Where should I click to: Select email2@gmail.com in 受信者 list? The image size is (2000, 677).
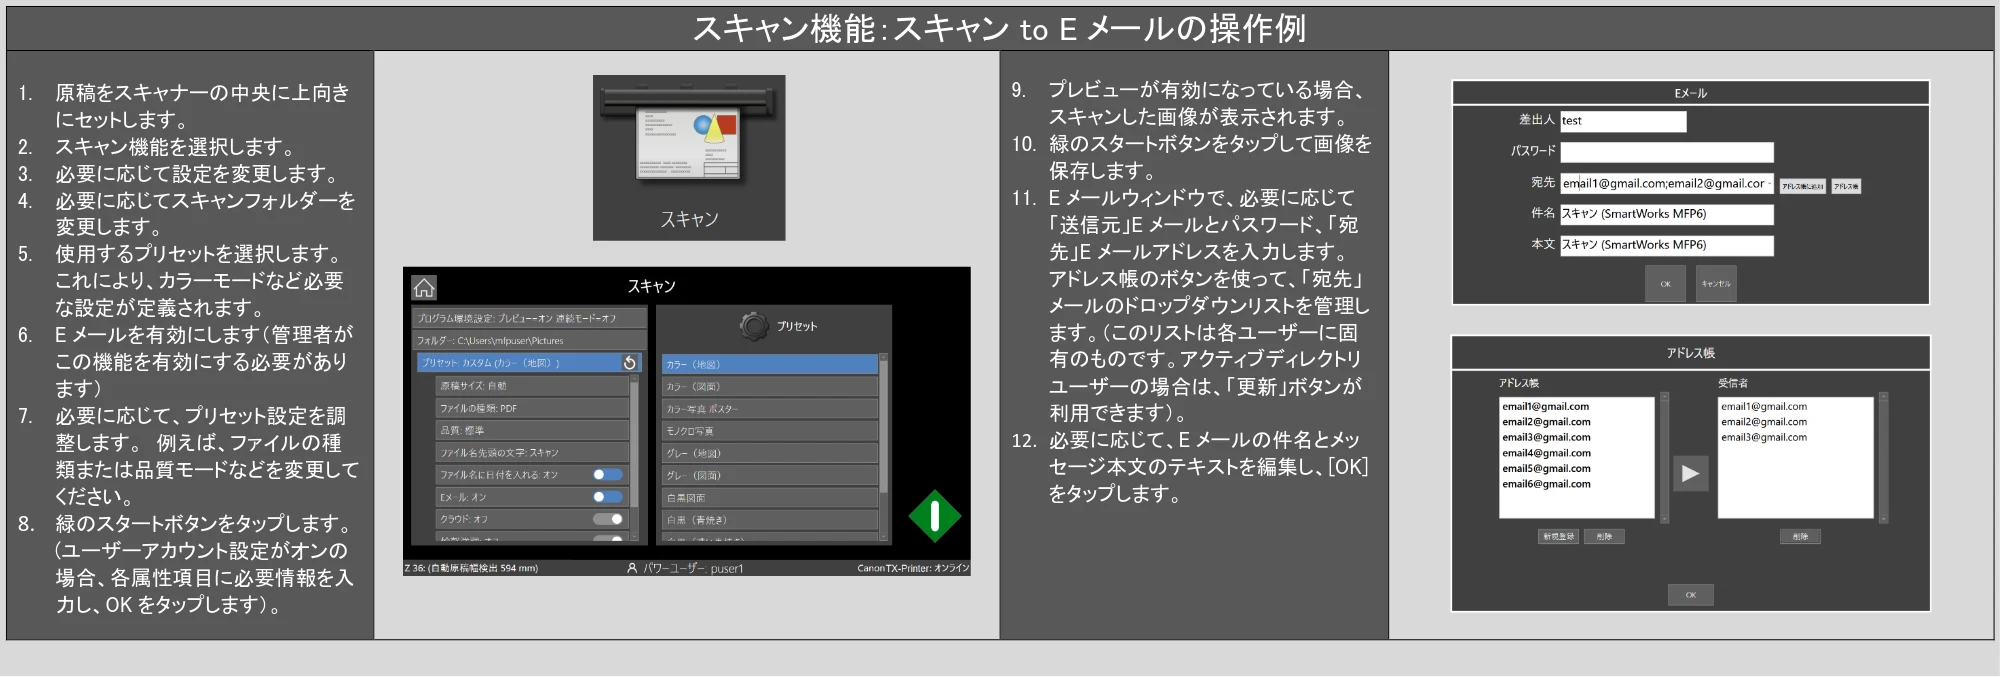(x=1764, y=422)
